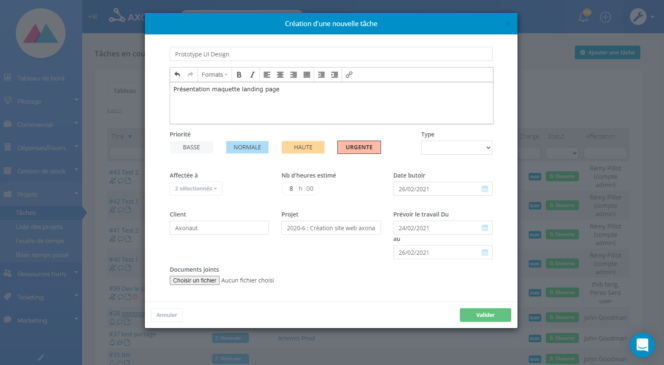Pick the URGENTE priority swatch

[x=359, y=147]
